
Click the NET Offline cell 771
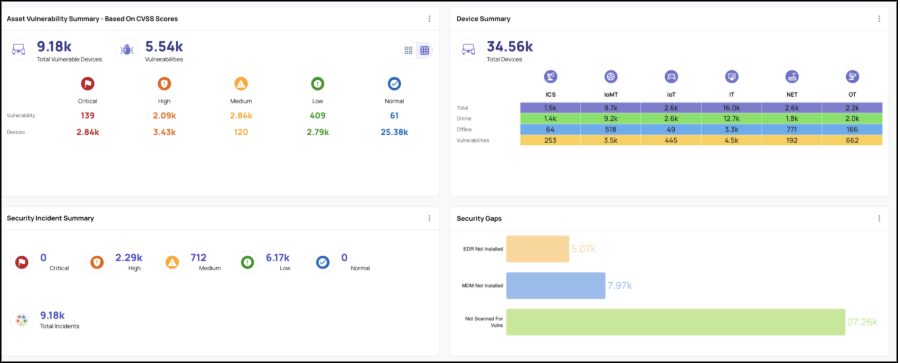click(792, 129)
